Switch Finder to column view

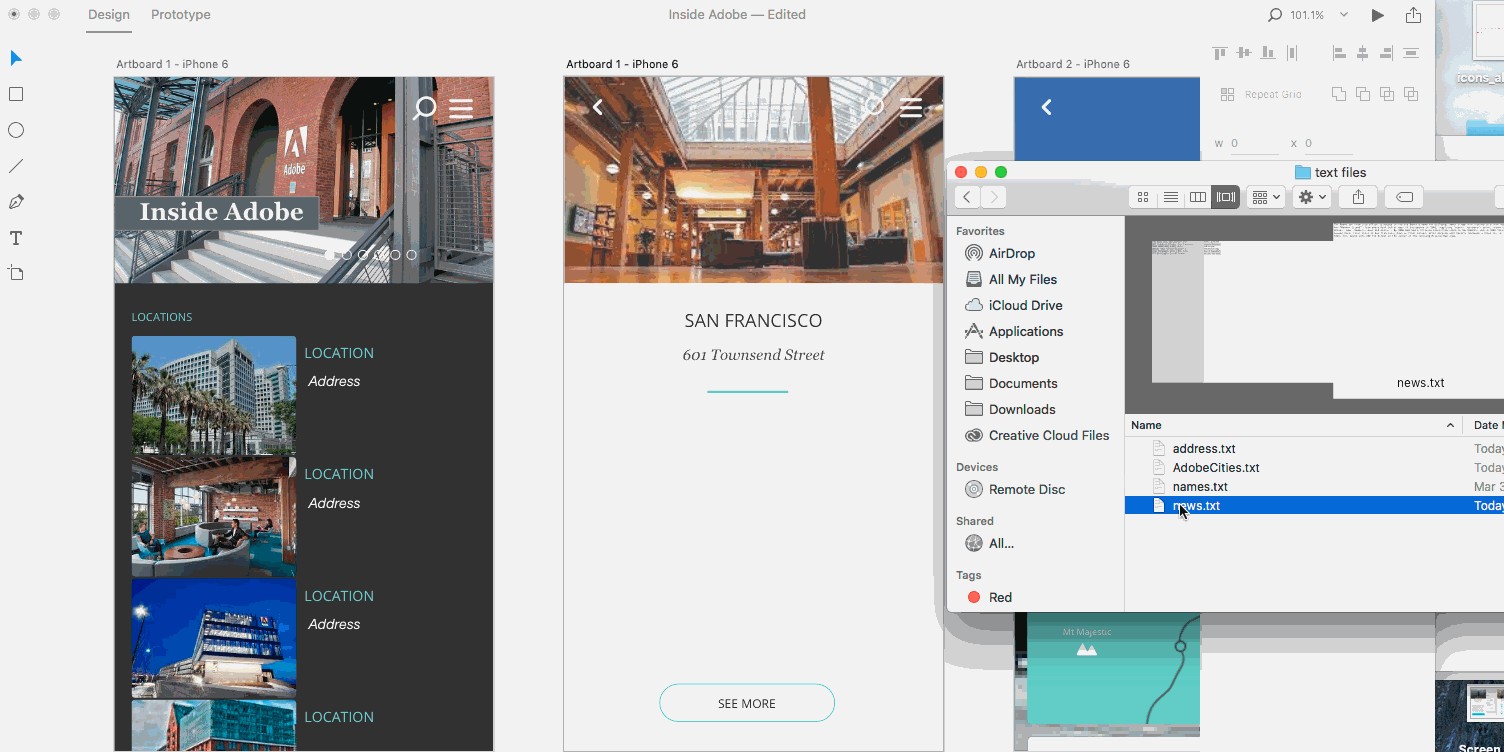1197,197
